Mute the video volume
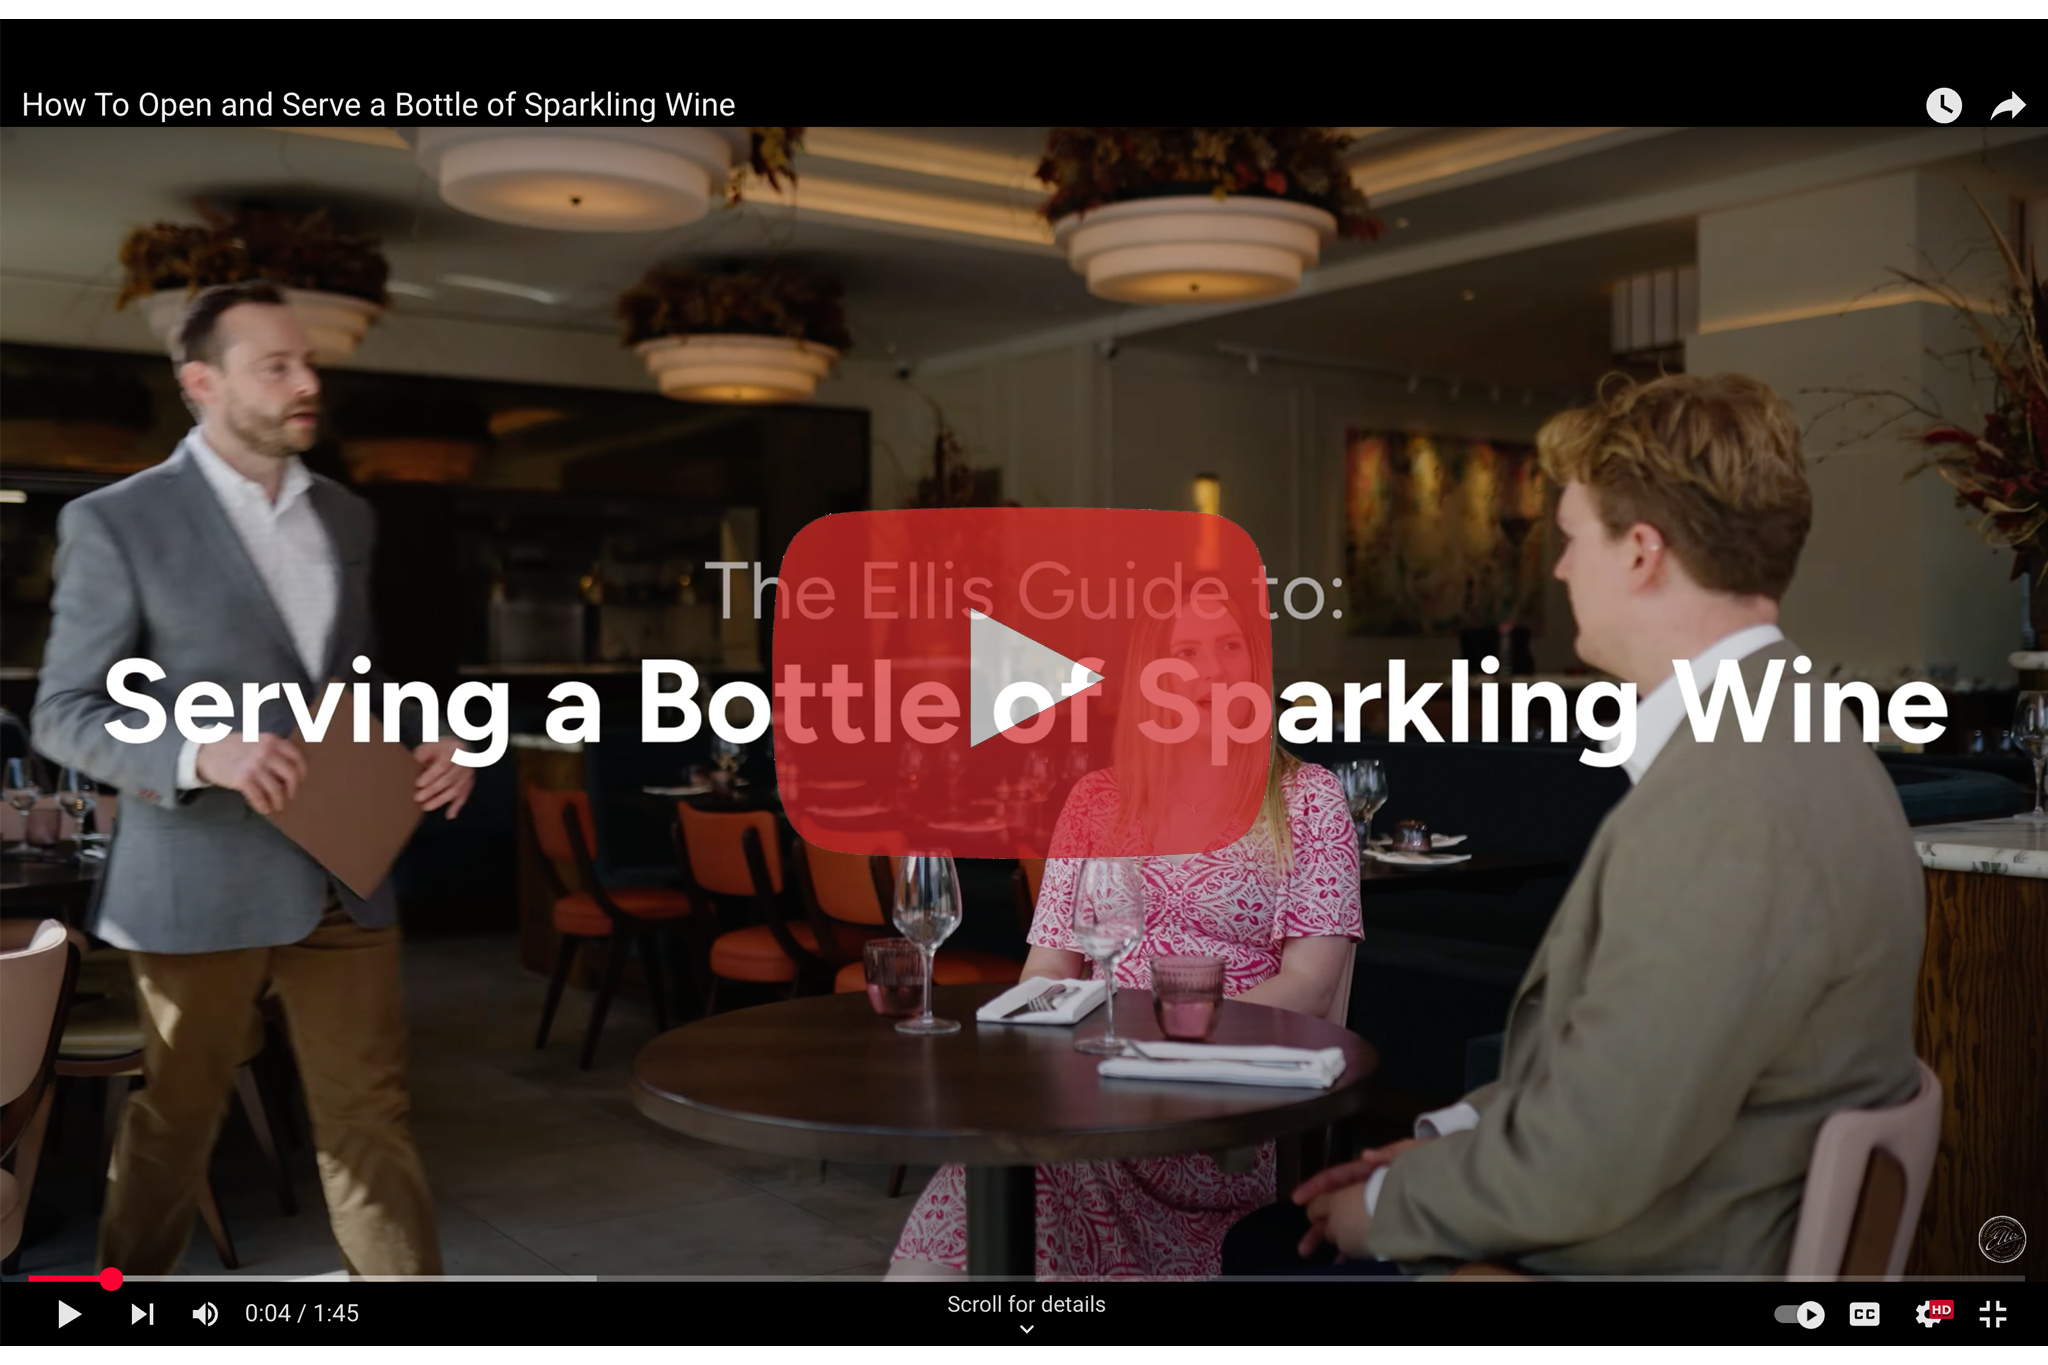Viewport: 2048px width, 1365px height. 205,1314
